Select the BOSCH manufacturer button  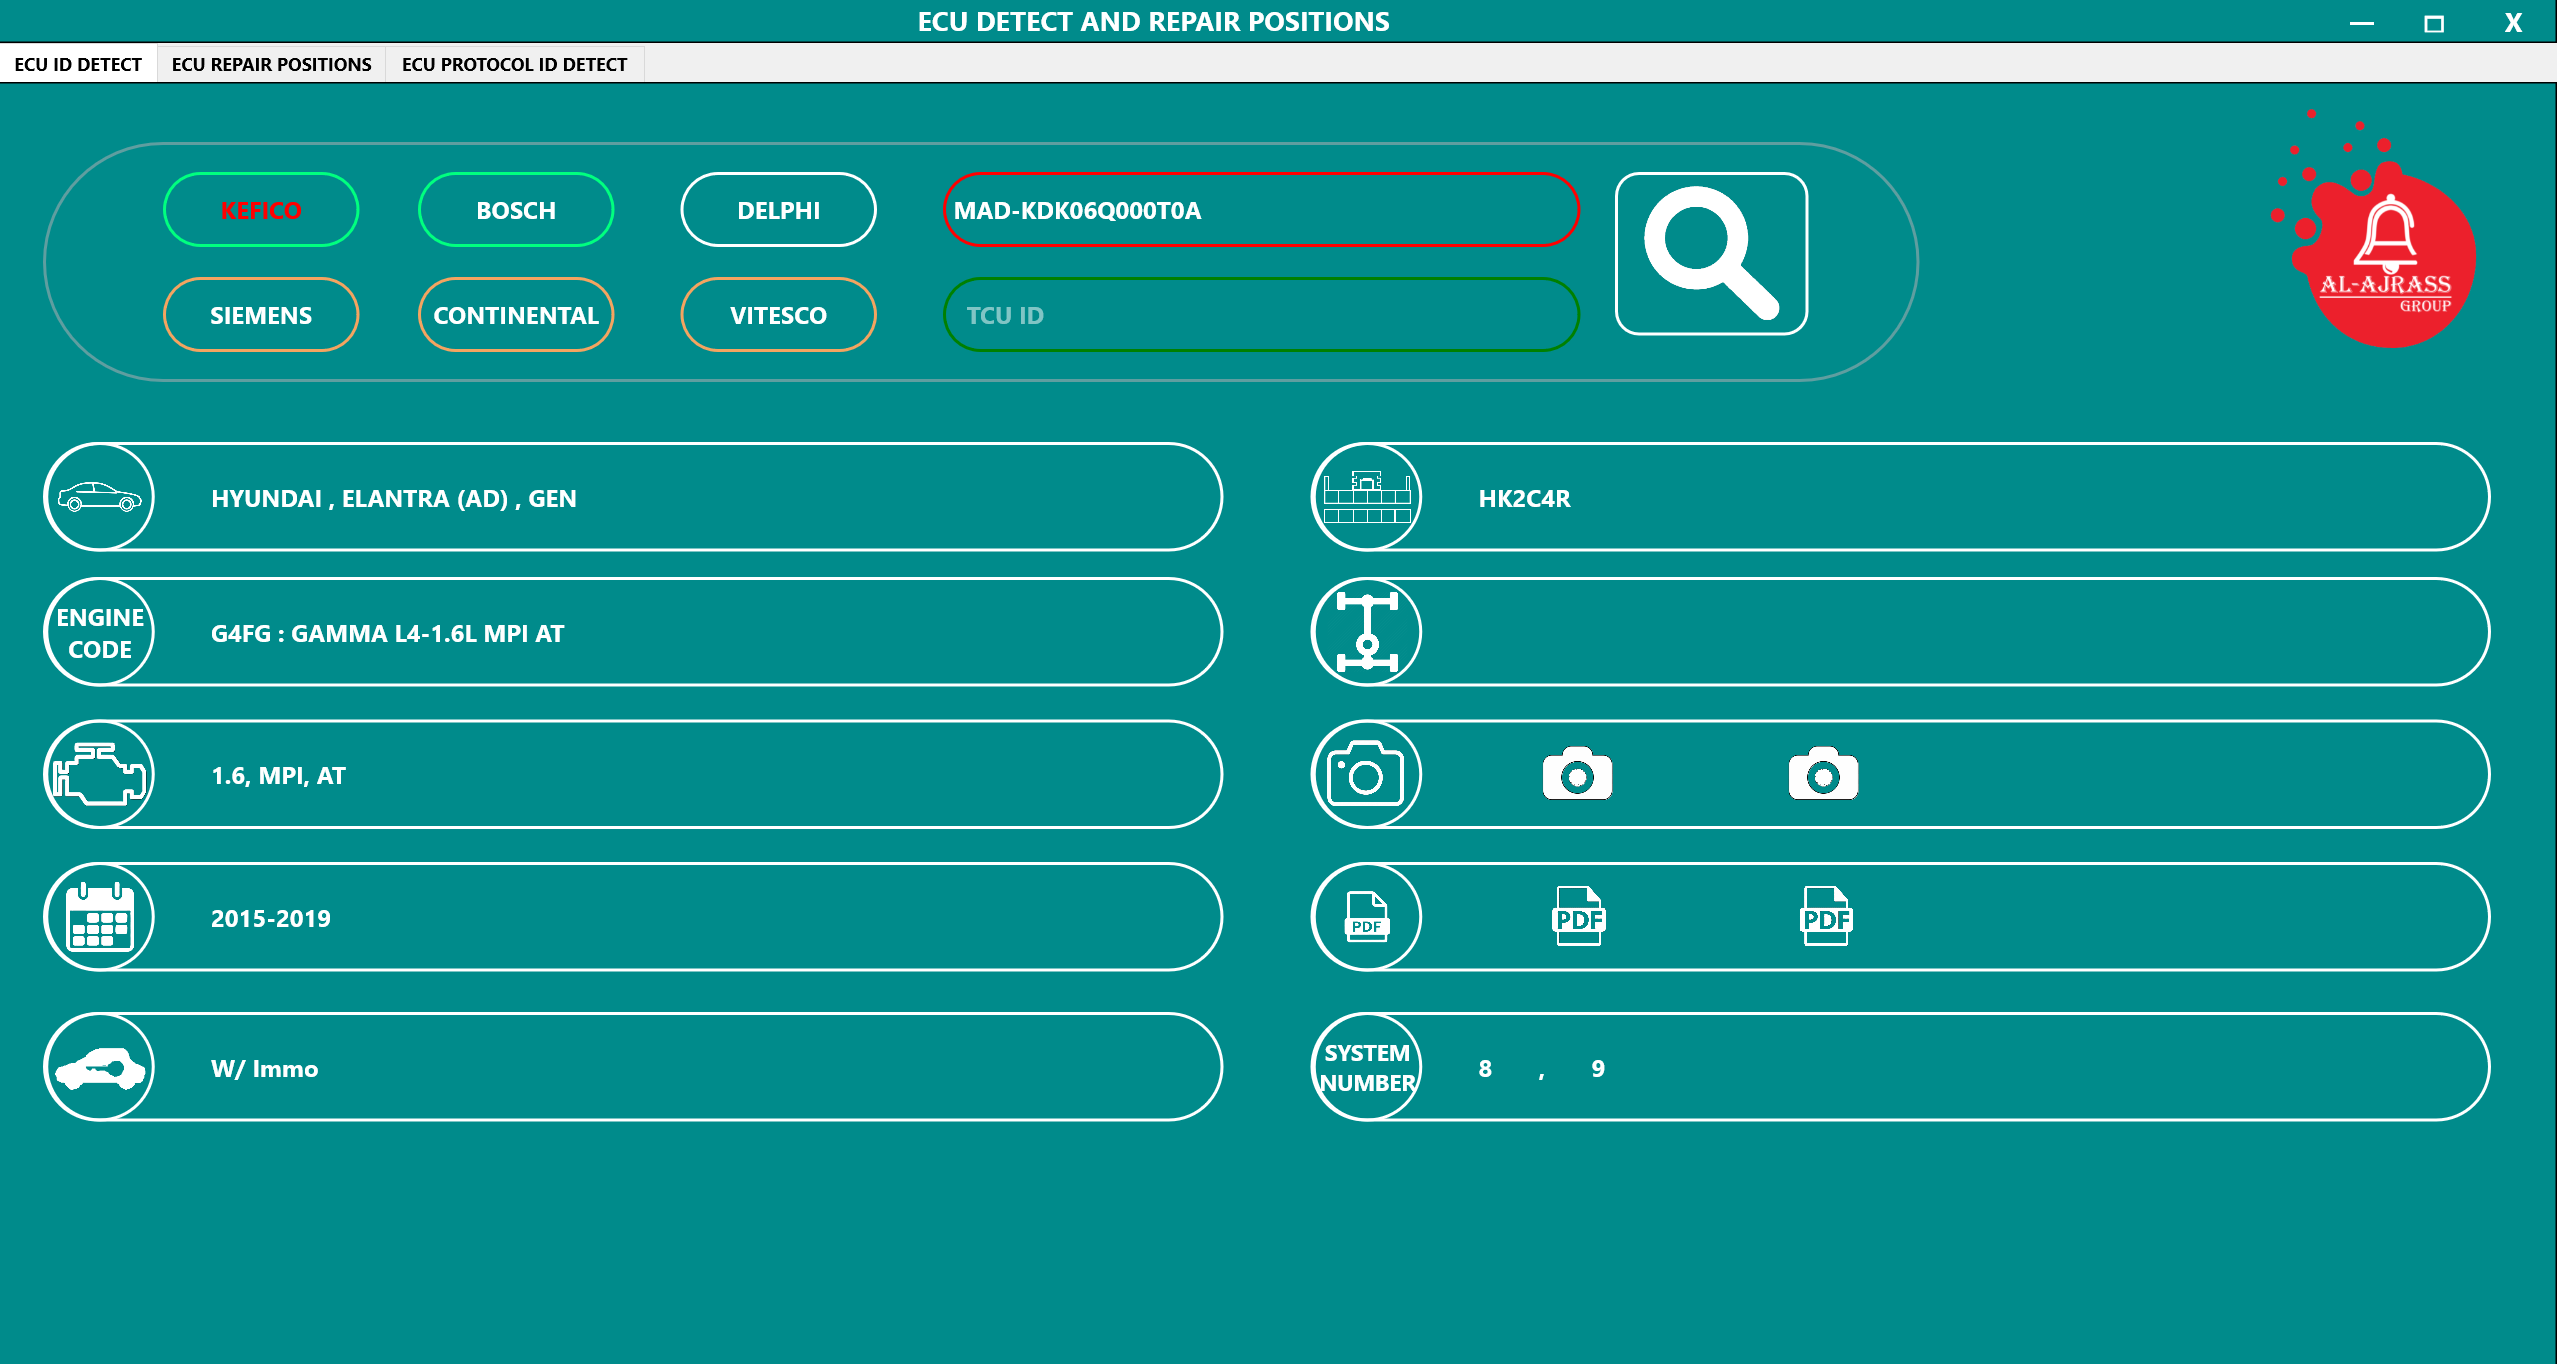(516, 210)
